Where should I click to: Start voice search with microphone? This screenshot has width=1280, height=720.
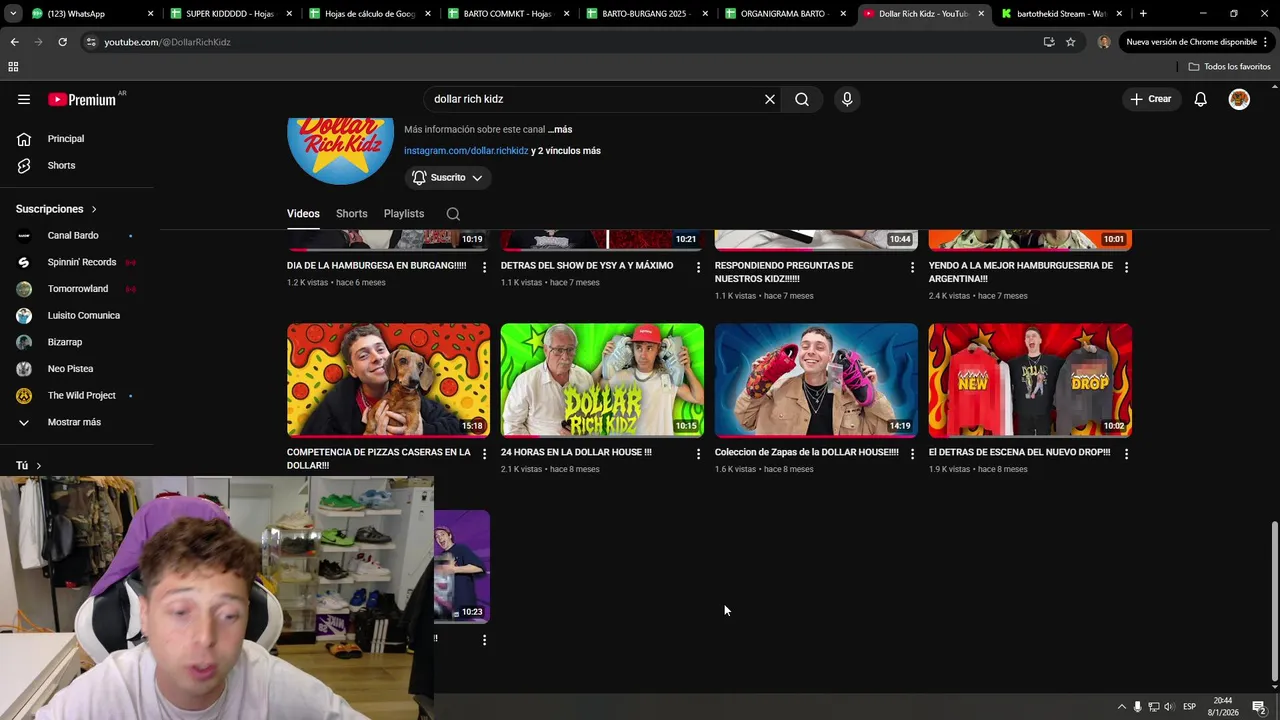point(847,99)
